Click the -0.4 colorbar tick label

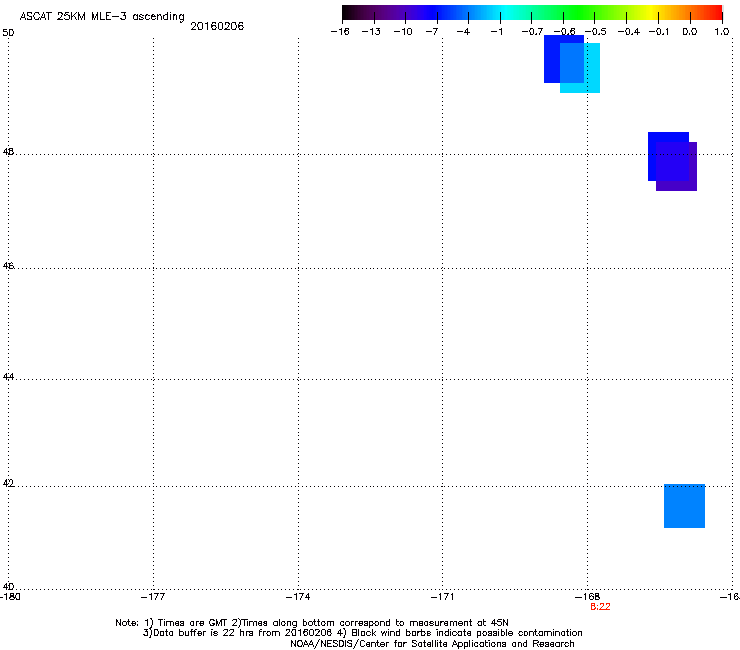(x=629, y=32)
